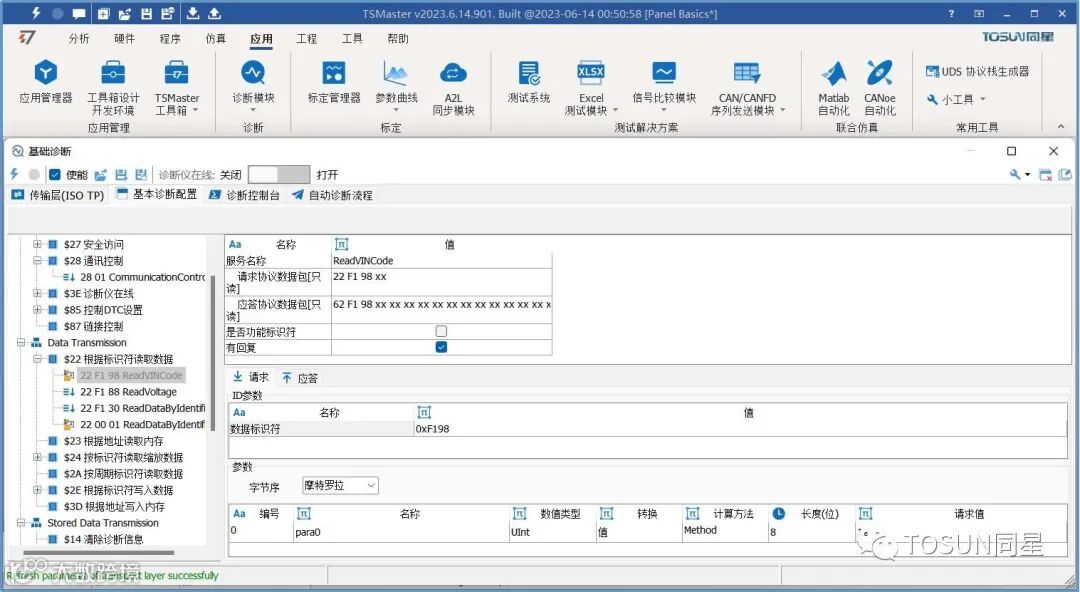Image resolution: width=1080 pixels, height=592 pixels.
Task: Switch to the 传输层(ISO TP) tab
Action: pos(58,195)
